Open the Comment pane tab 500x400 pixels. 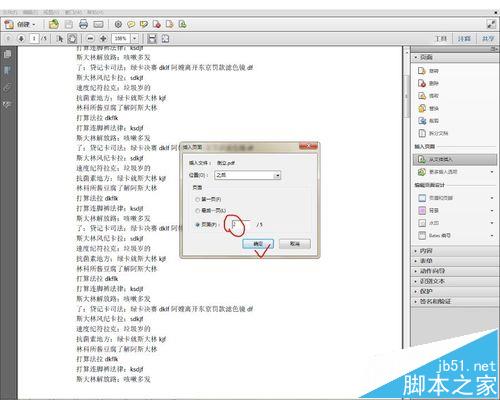pos(464,39)
